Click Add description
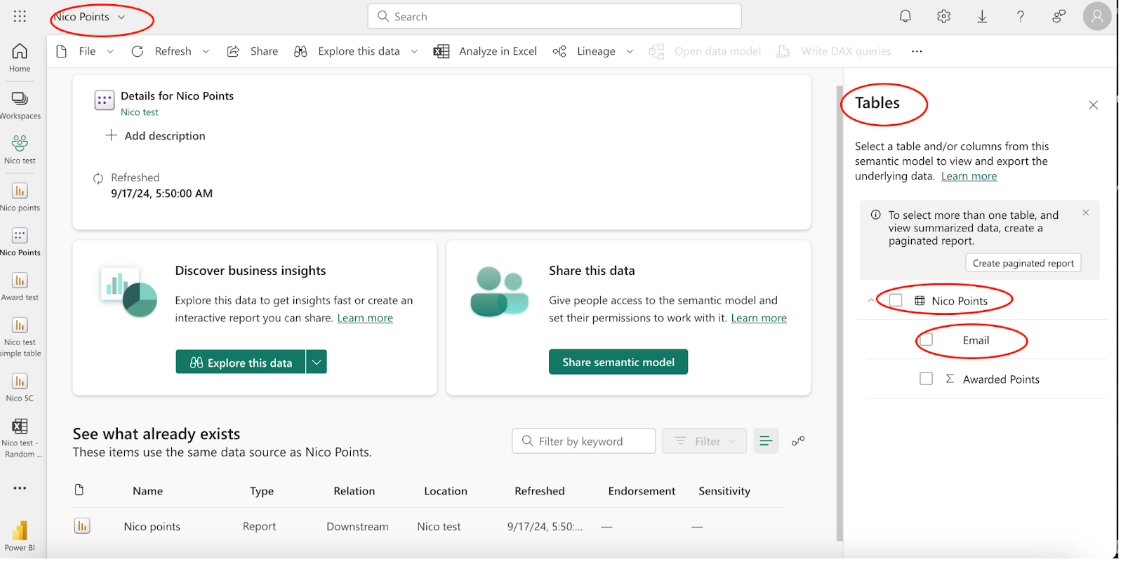Screen dimensions: 1122x563 [x=155, y=136]
